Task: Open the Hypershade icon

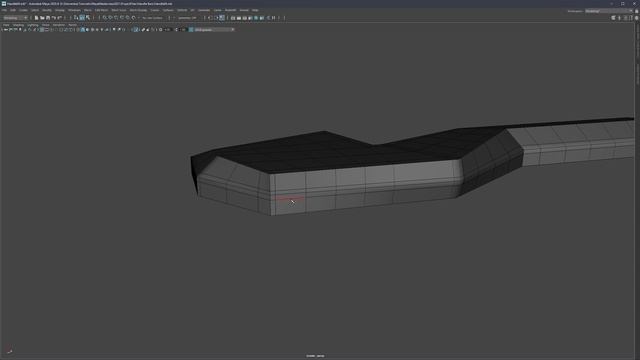Action: point(256,18)
